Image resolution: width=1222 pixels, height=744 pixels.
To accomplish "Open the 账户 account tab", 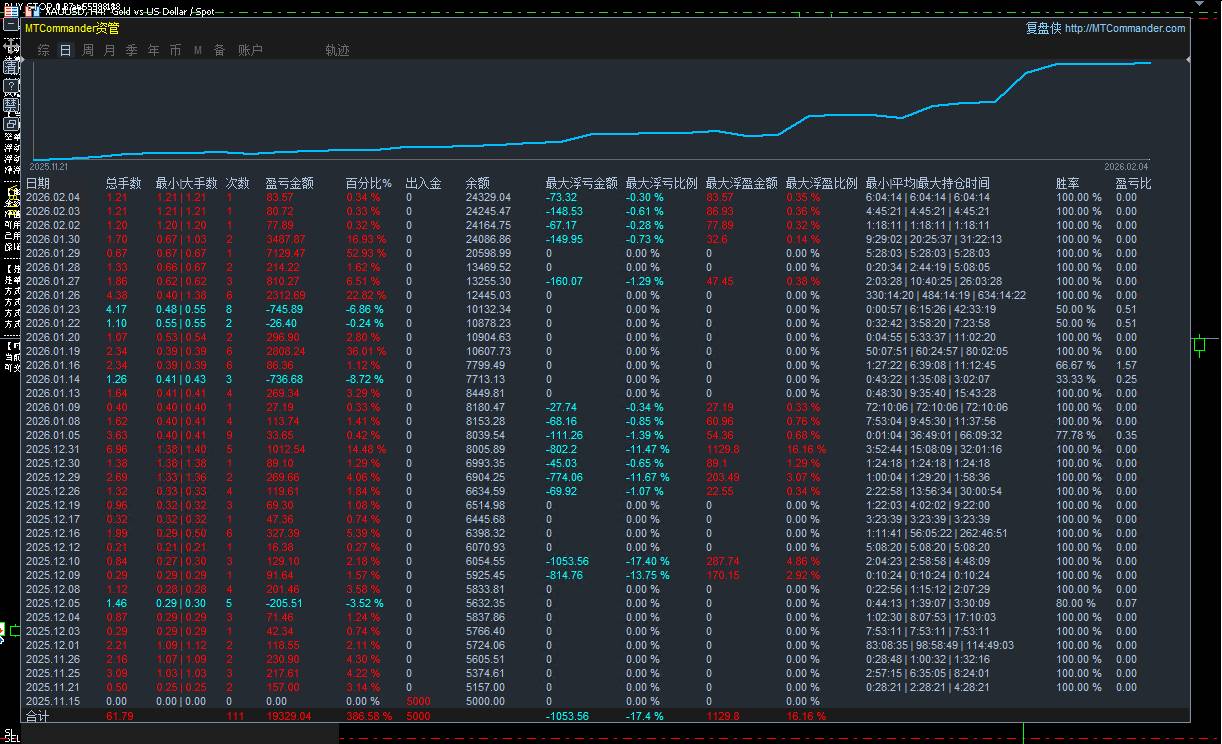I will [x=250, y=50].
